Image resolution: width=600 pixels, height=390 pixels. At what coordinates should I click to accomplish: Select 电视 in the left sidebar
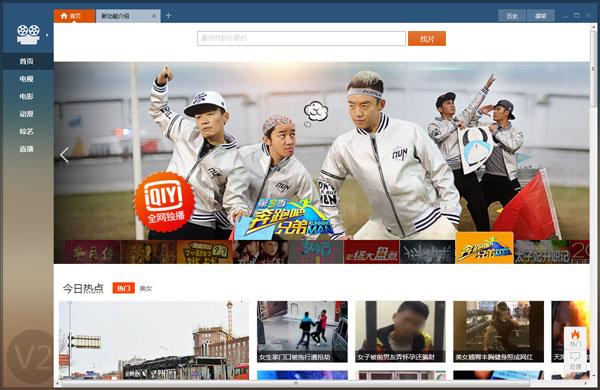27,79
